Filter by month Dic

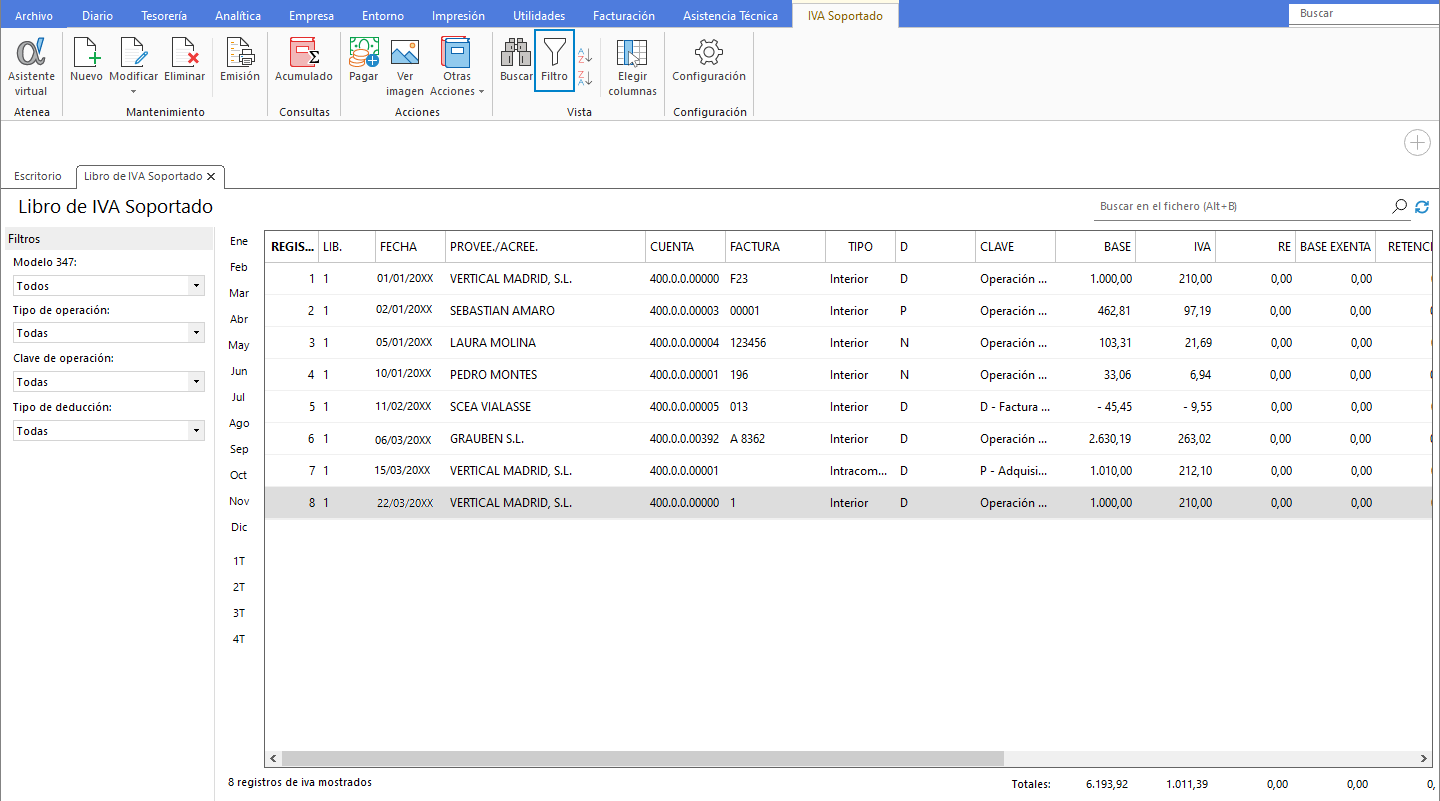[239, 527]
